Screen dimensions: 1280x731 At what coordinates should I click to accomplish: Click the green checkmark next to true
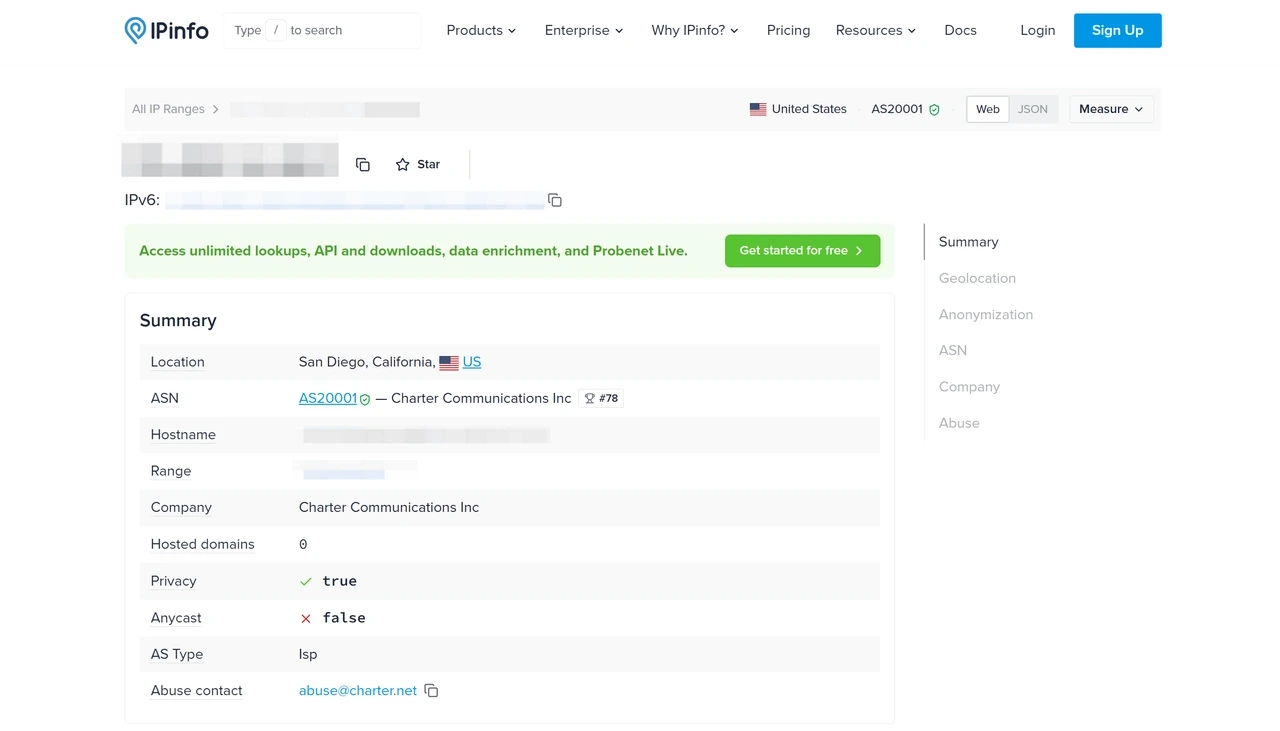tap(306, 581)
